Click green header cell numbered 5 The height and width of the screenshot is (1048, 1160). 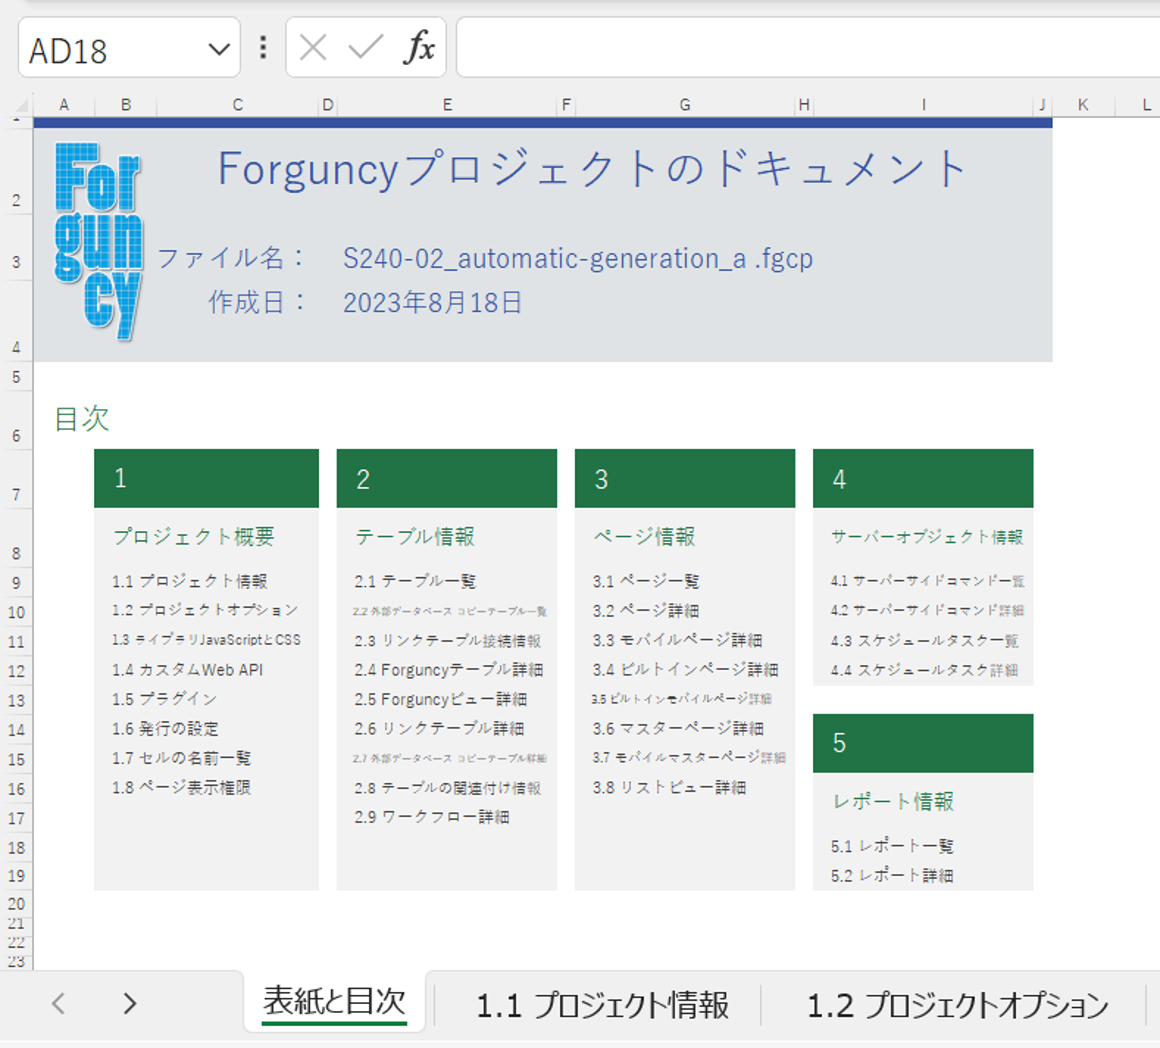click(x=923, y=743)
